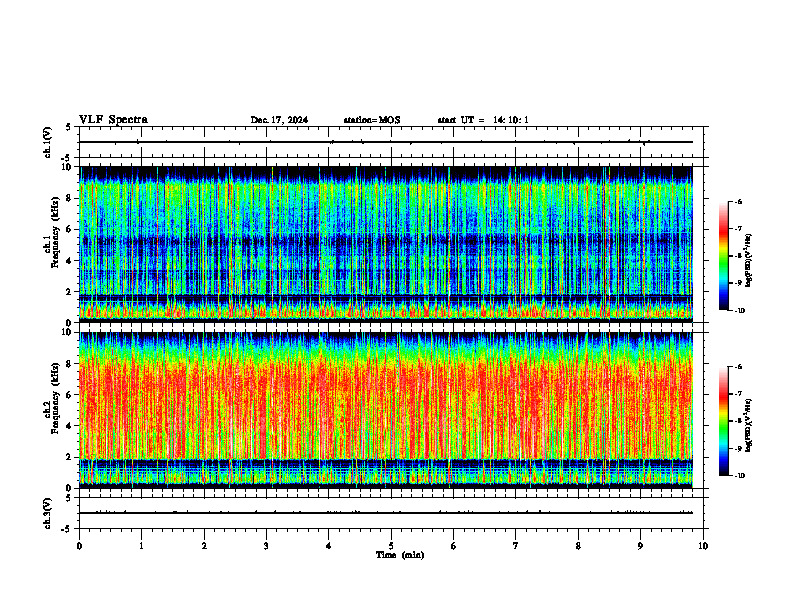The image size is (792, 612).
Task: Click time axis tick label "9"
Action: [x=640, y=546]
